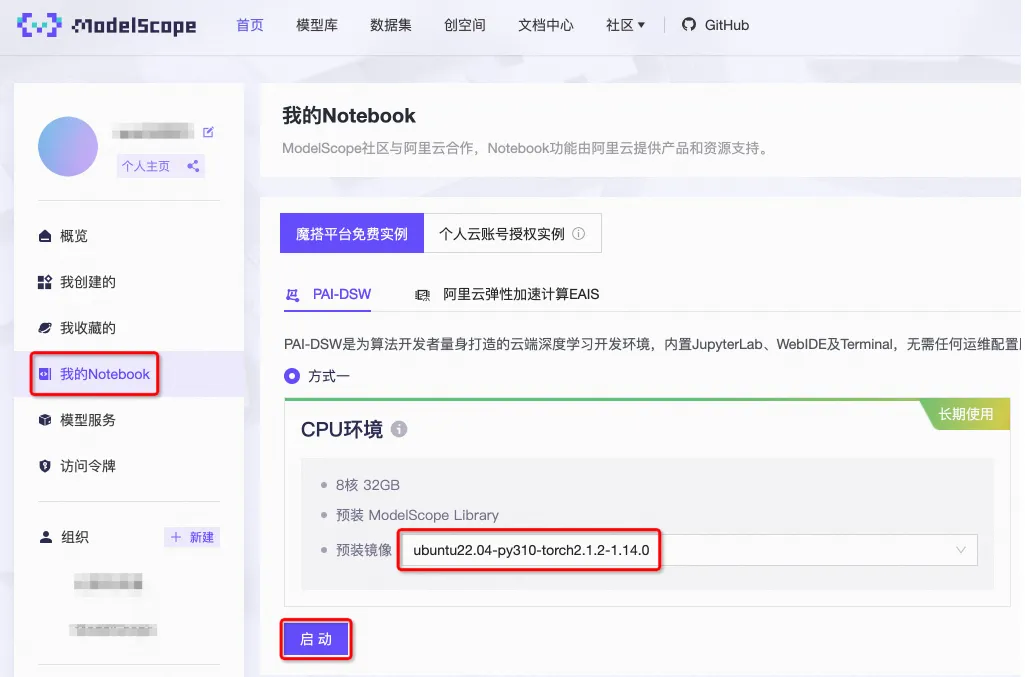Open 数据集 in top navigation
Viewport: 1025px width, 677px height.
pyautogui.click(x=391, y=25)
